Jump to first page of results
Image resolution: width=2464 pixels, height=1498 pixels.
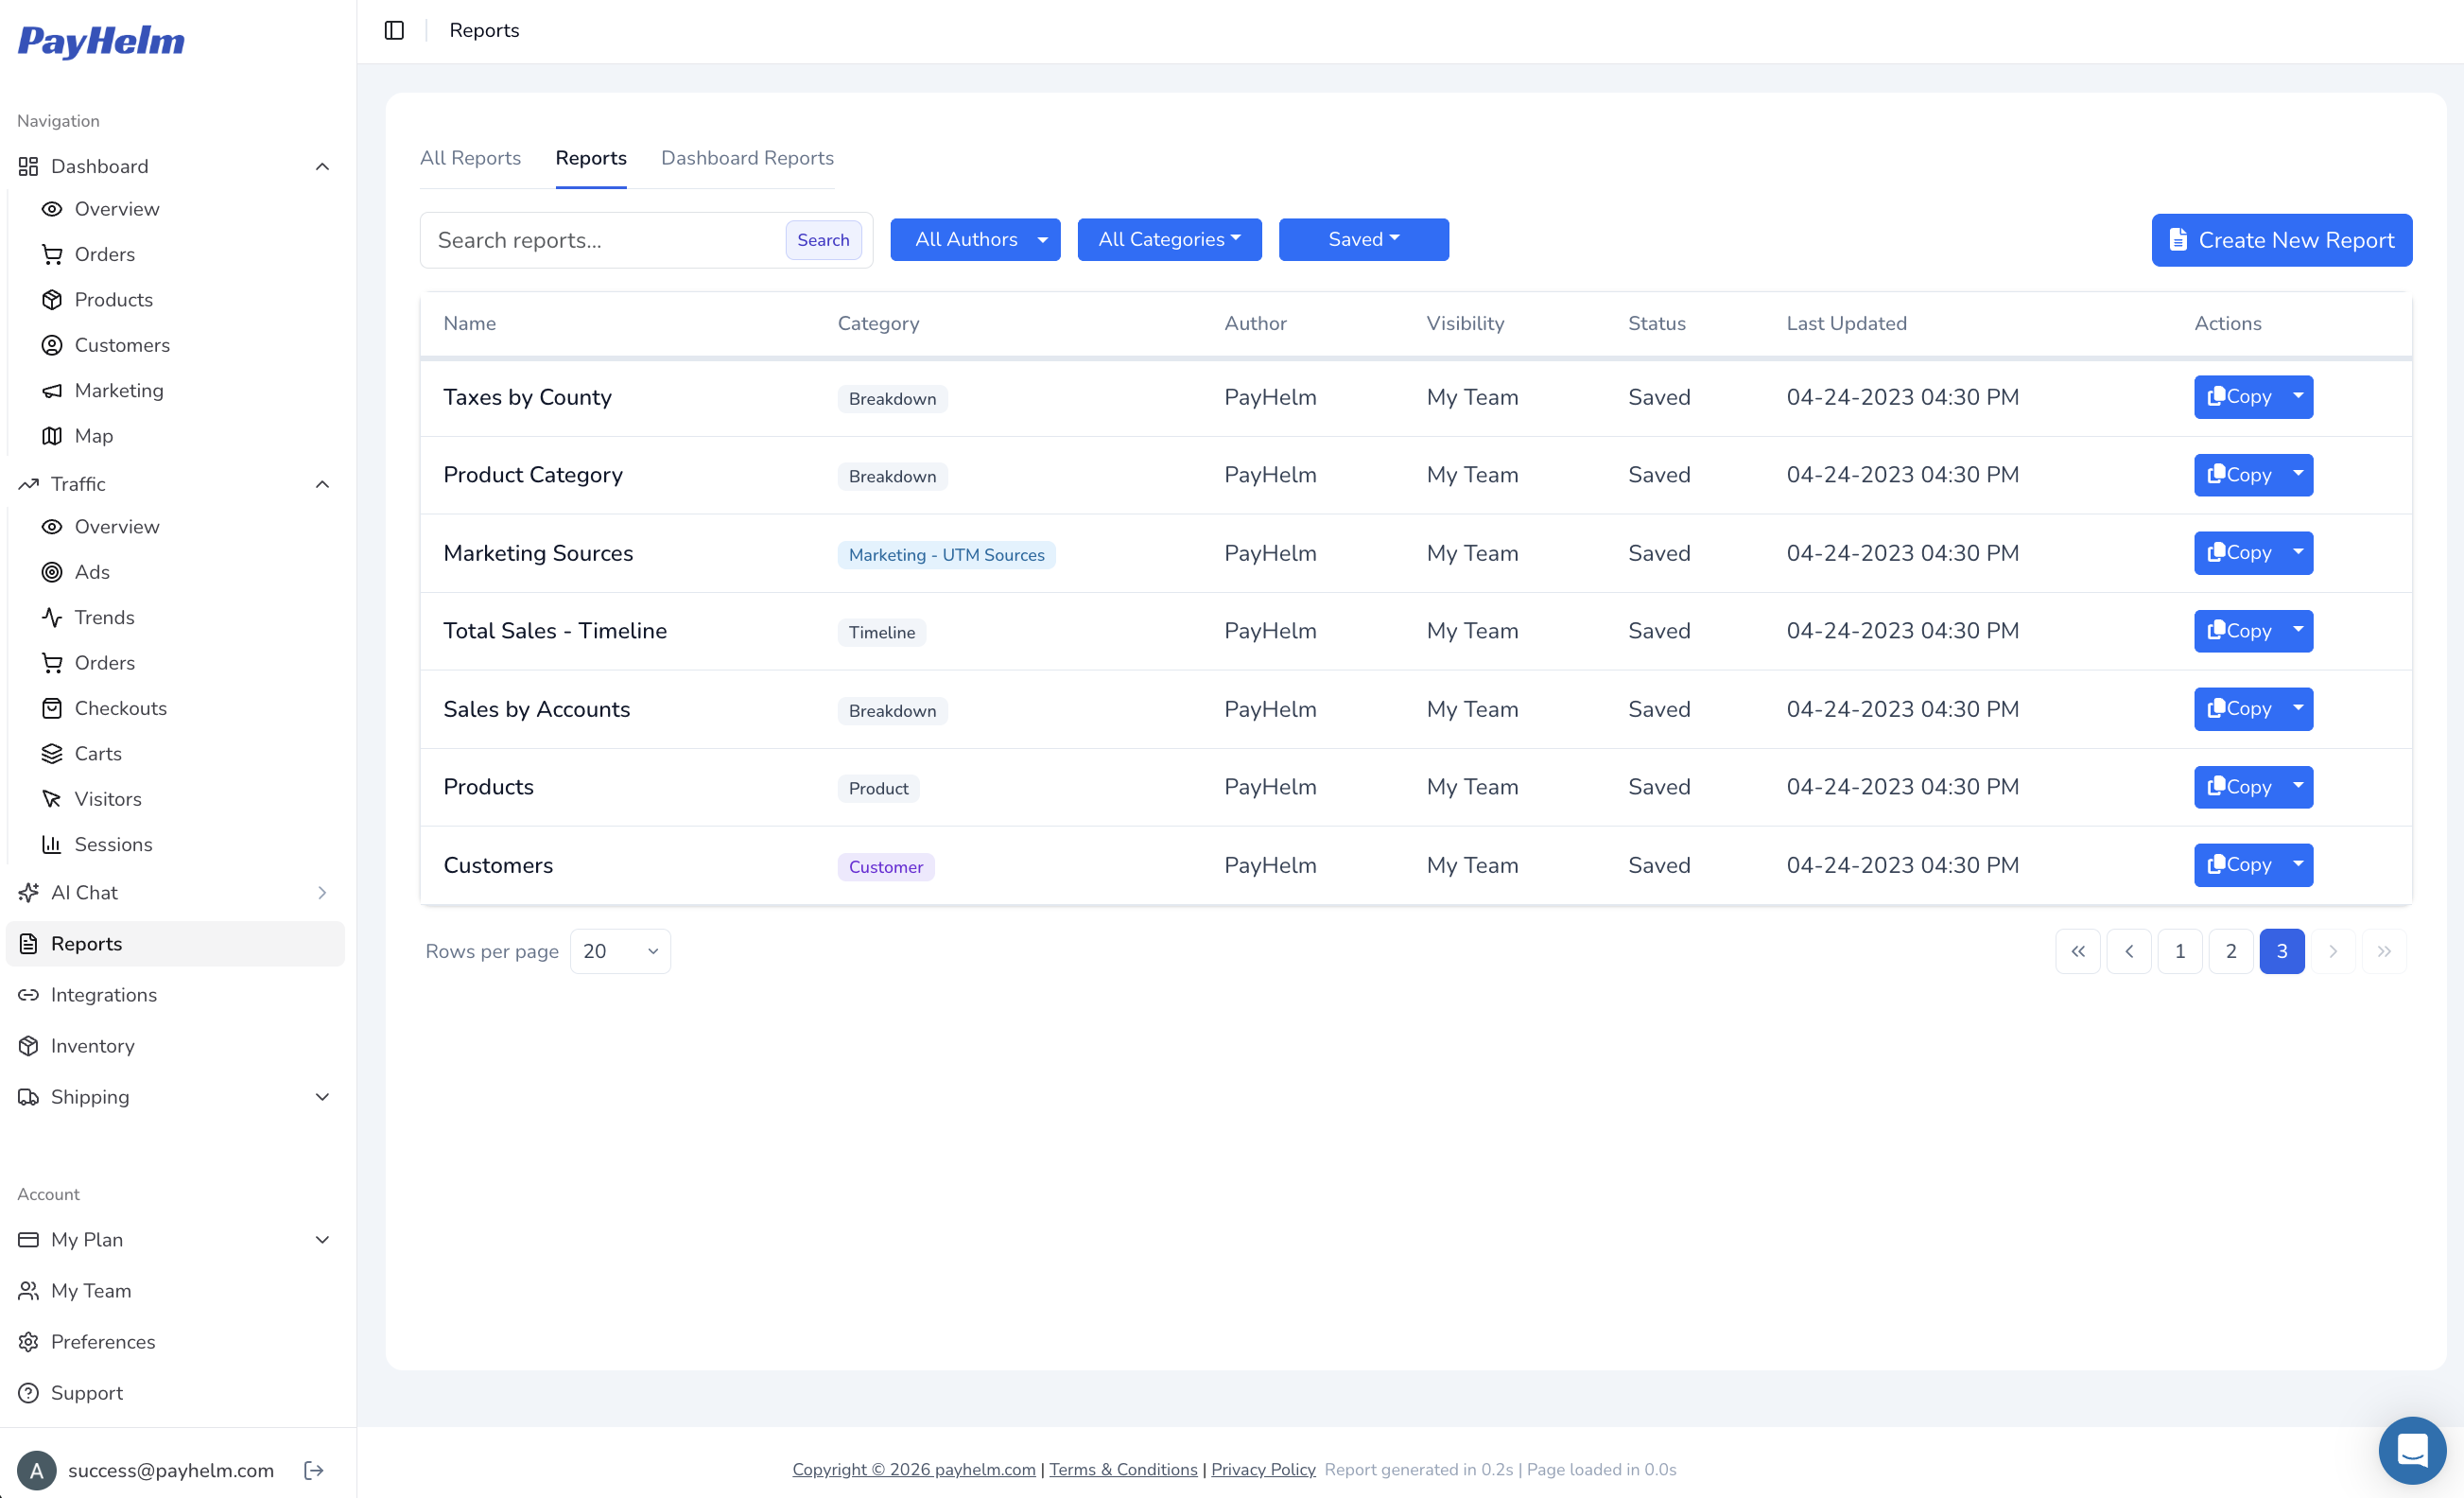[2078, 952]
